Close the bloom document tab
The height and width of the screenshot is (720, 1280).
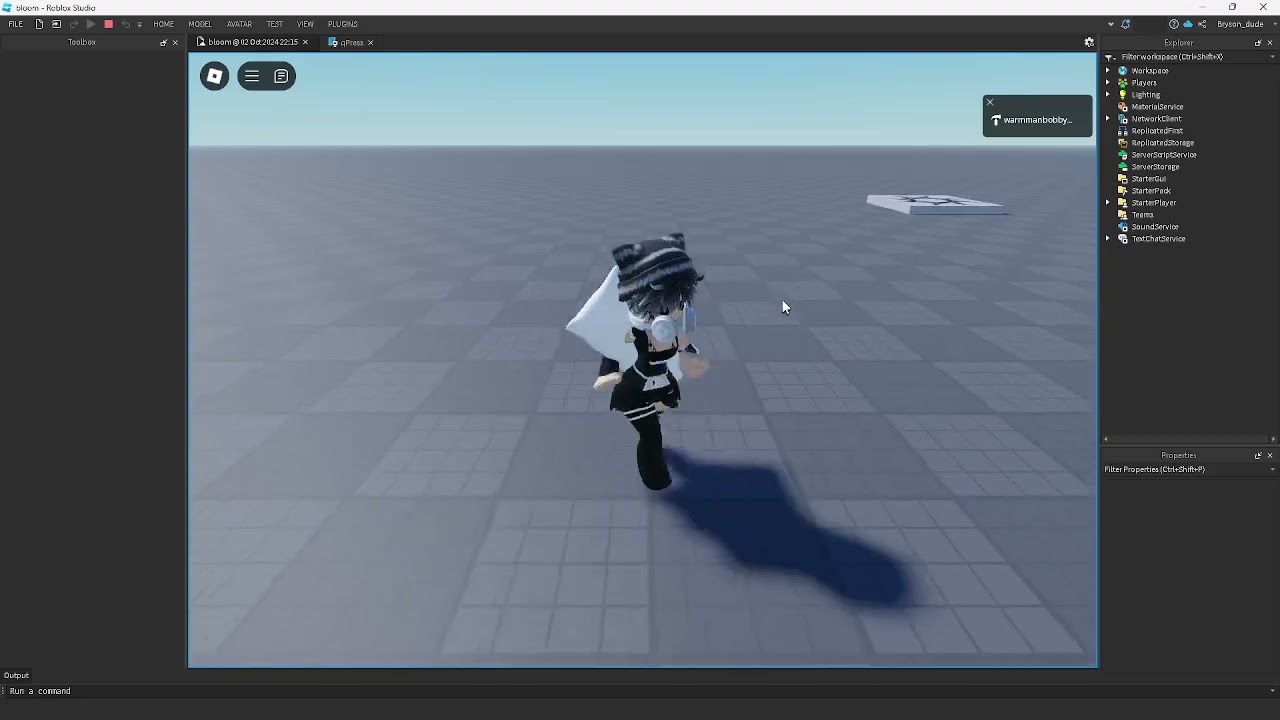click(305, 42)
